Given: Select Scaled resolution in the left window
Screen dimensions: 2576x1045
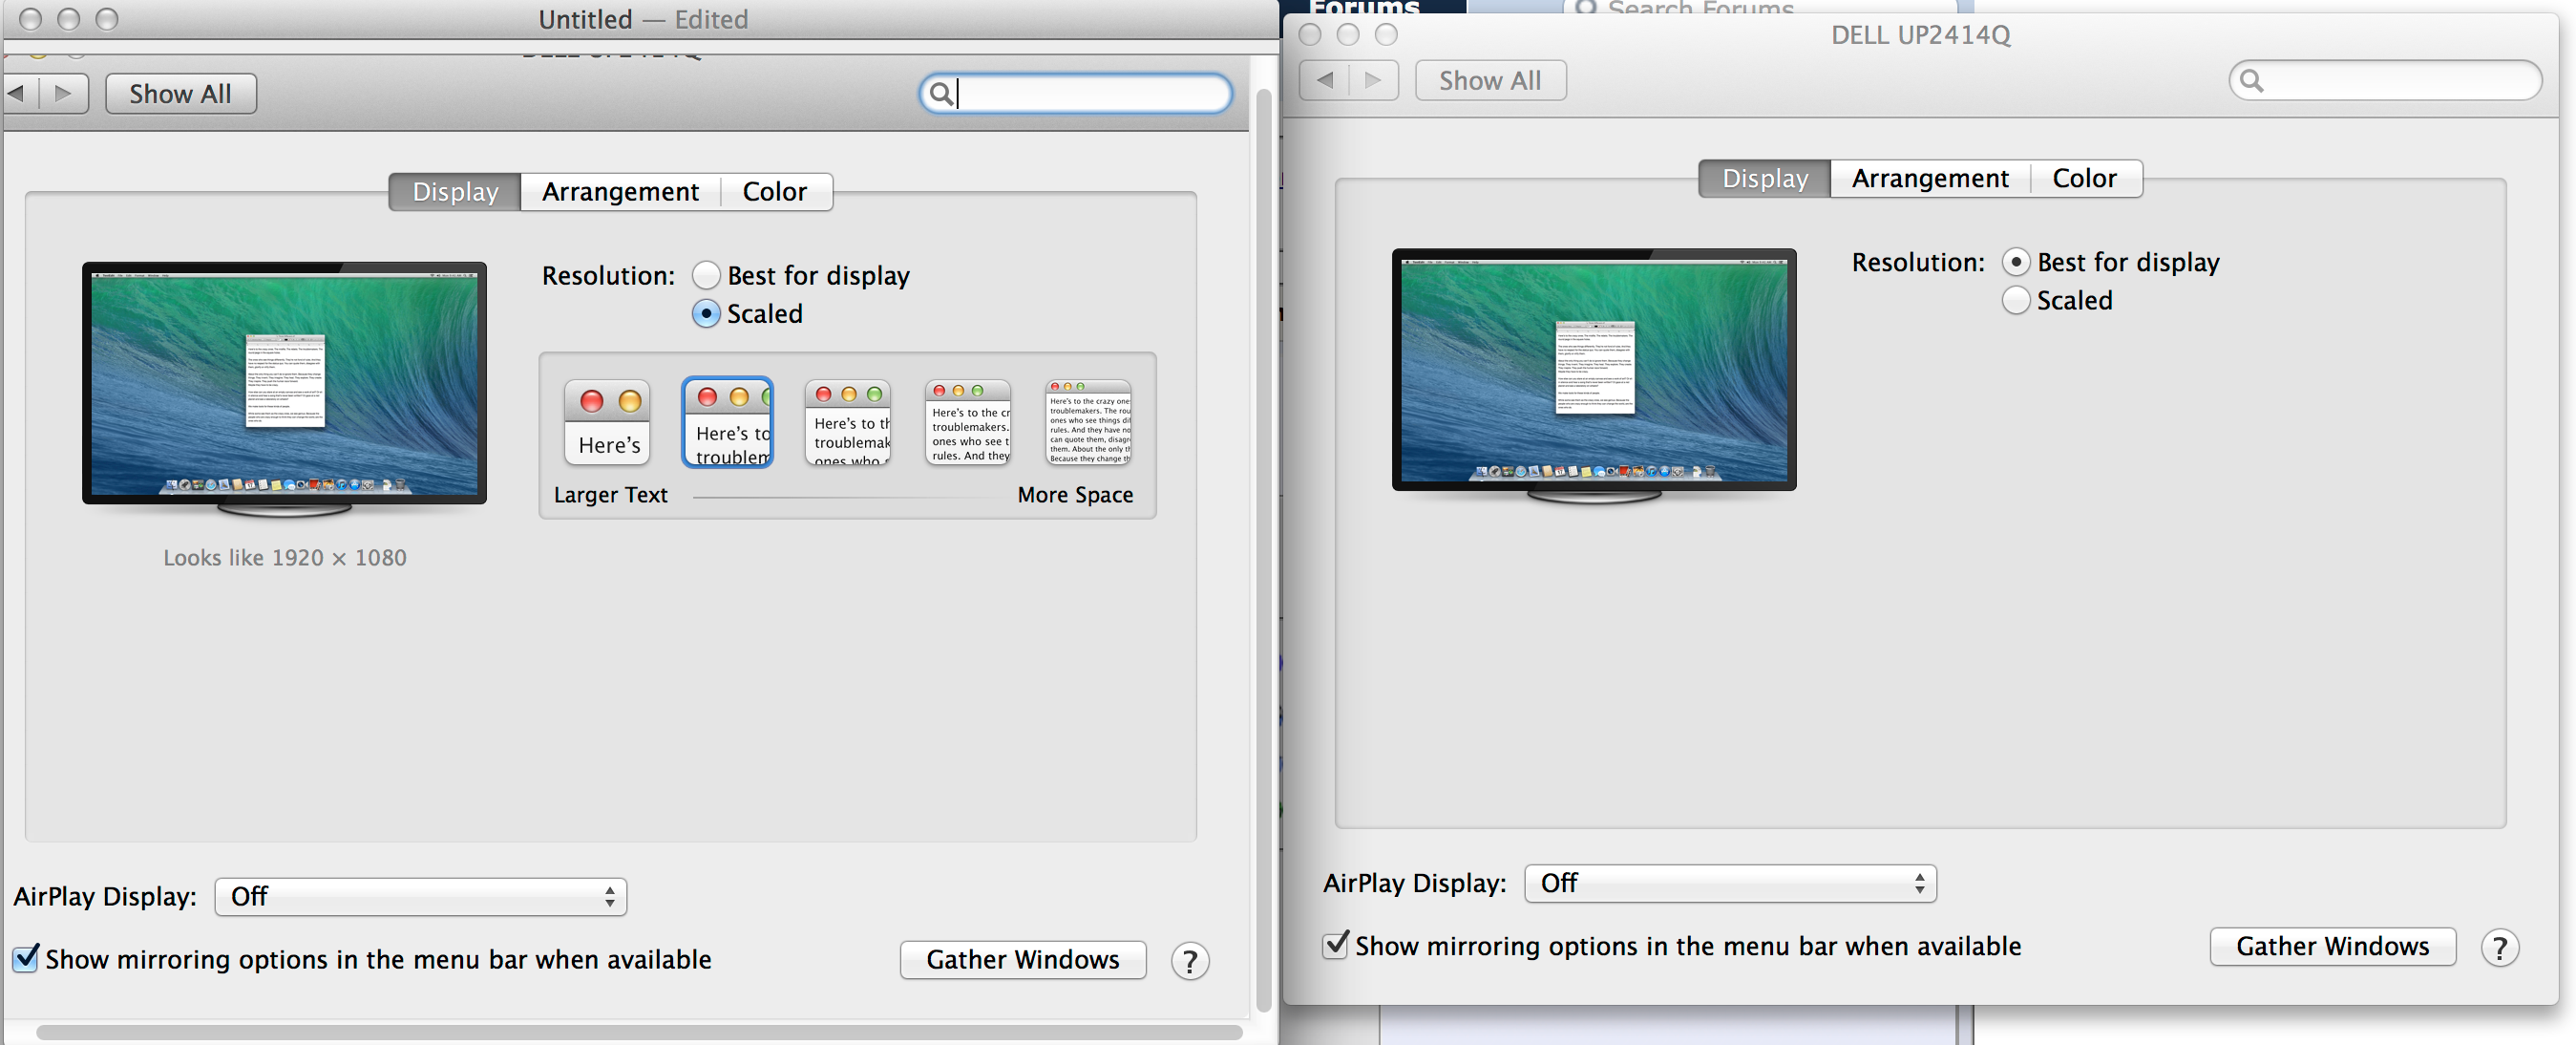Looking at the screenshot, I should 706,313.
